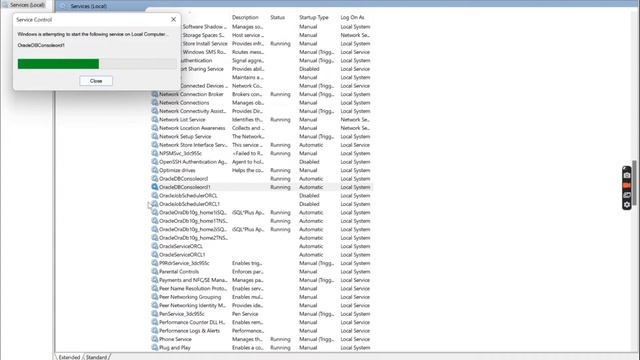The width and height of the screenshot is (640, 360).
Task: Click the service icon next to Network Setup Service
Action: (x=155, y=136)
